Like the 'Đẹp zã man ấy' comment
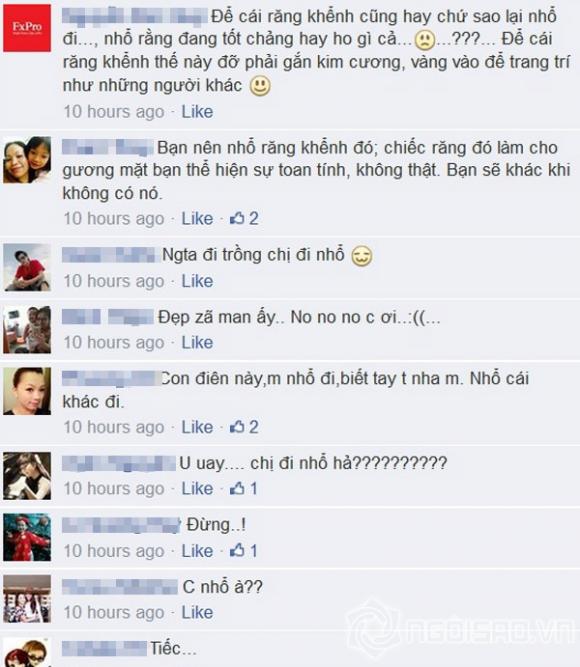This screenshot has height=667, width=580. tap(197, 342)
